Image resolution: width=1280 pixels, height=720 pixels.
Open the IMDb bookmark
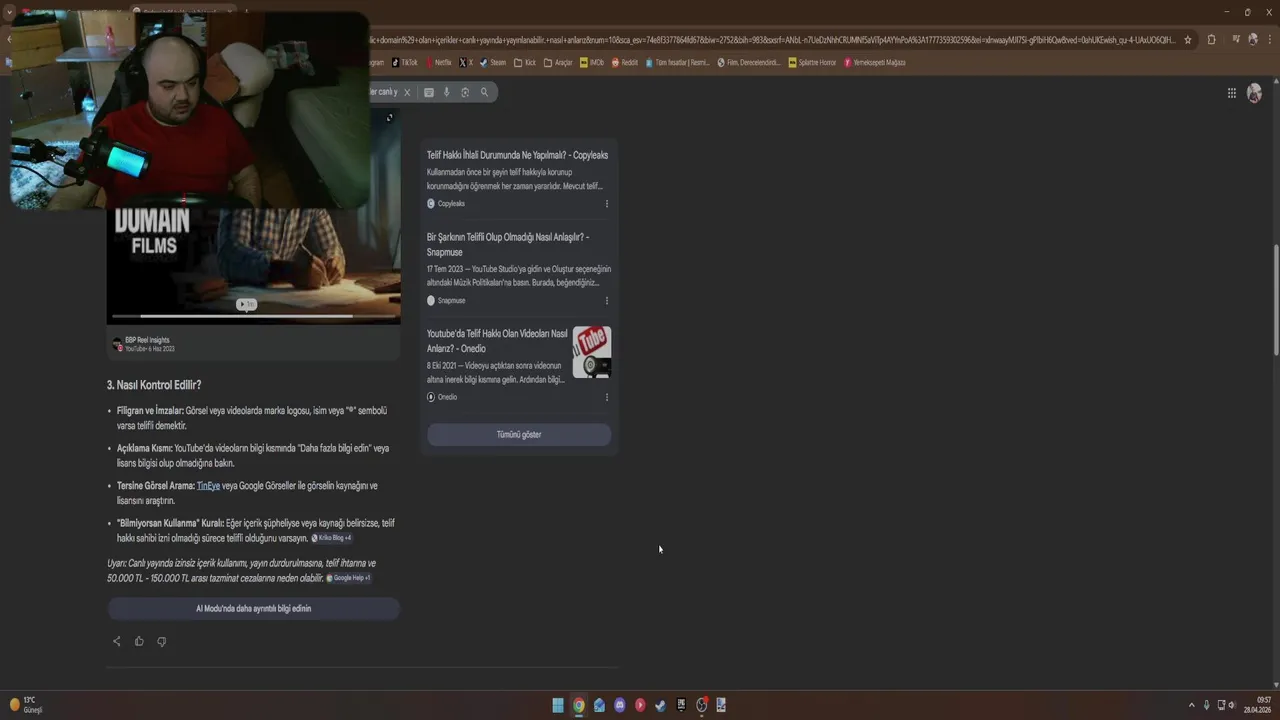tap(592, 62)
